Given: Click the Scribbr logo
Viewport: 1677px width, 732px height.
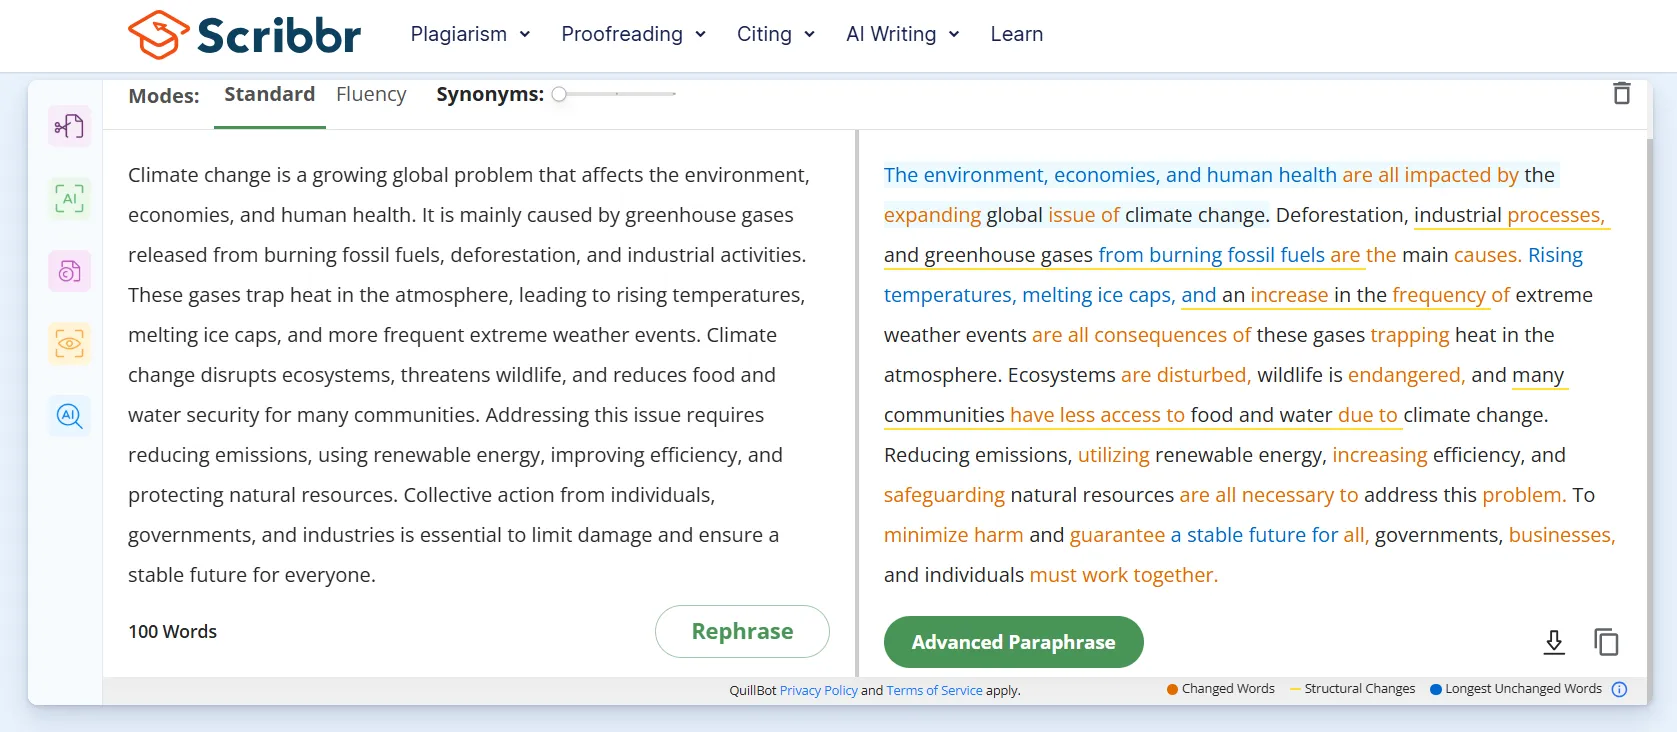Looking at the screenshot, I should [x=245, y=35].
